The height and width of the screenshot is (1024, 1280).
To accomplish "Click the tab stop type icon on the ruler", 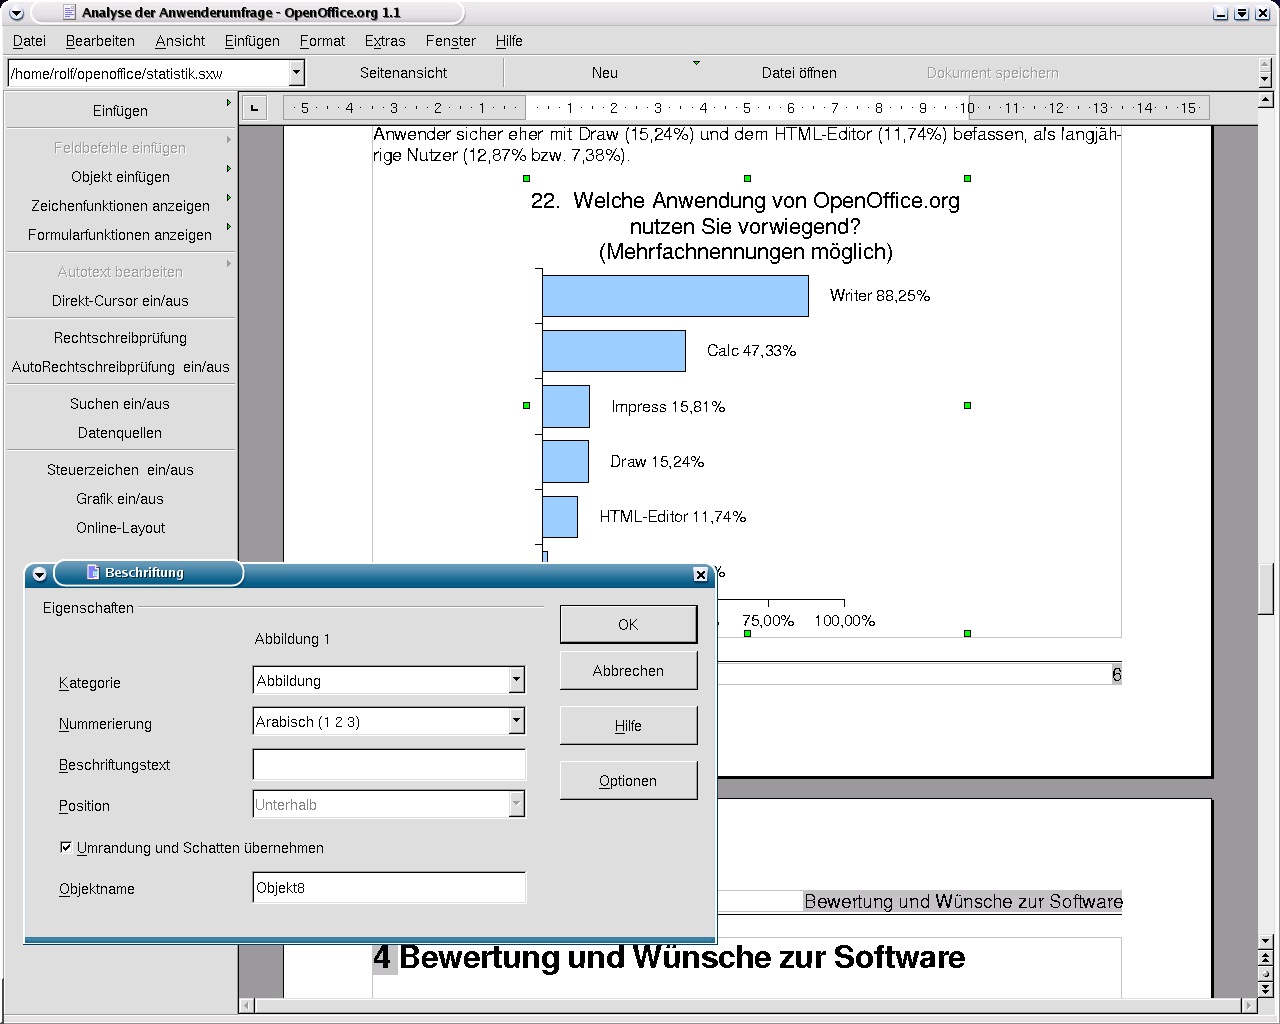I will point(254,108).
